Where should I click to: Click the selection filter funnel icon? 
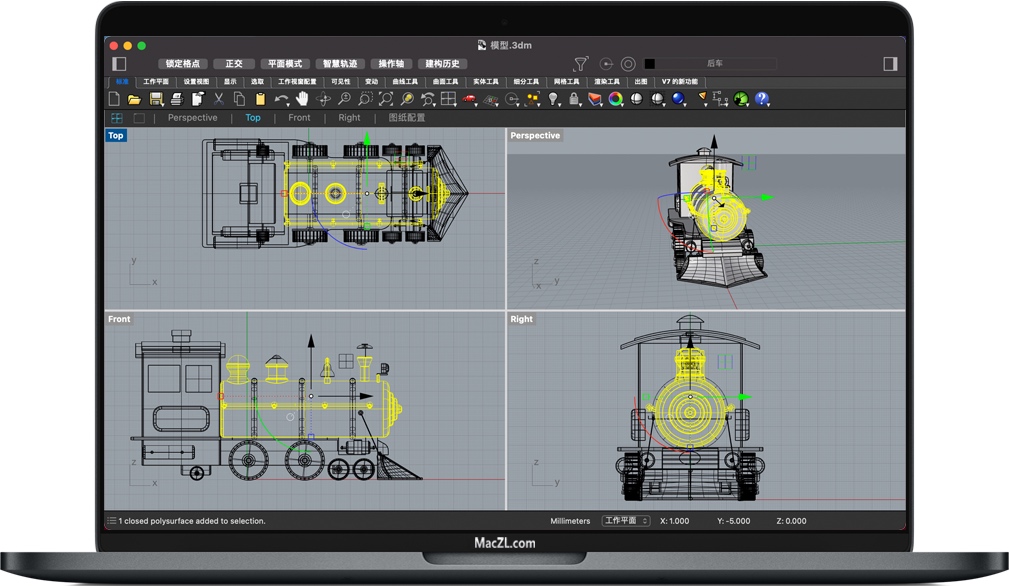pos(580,64)
